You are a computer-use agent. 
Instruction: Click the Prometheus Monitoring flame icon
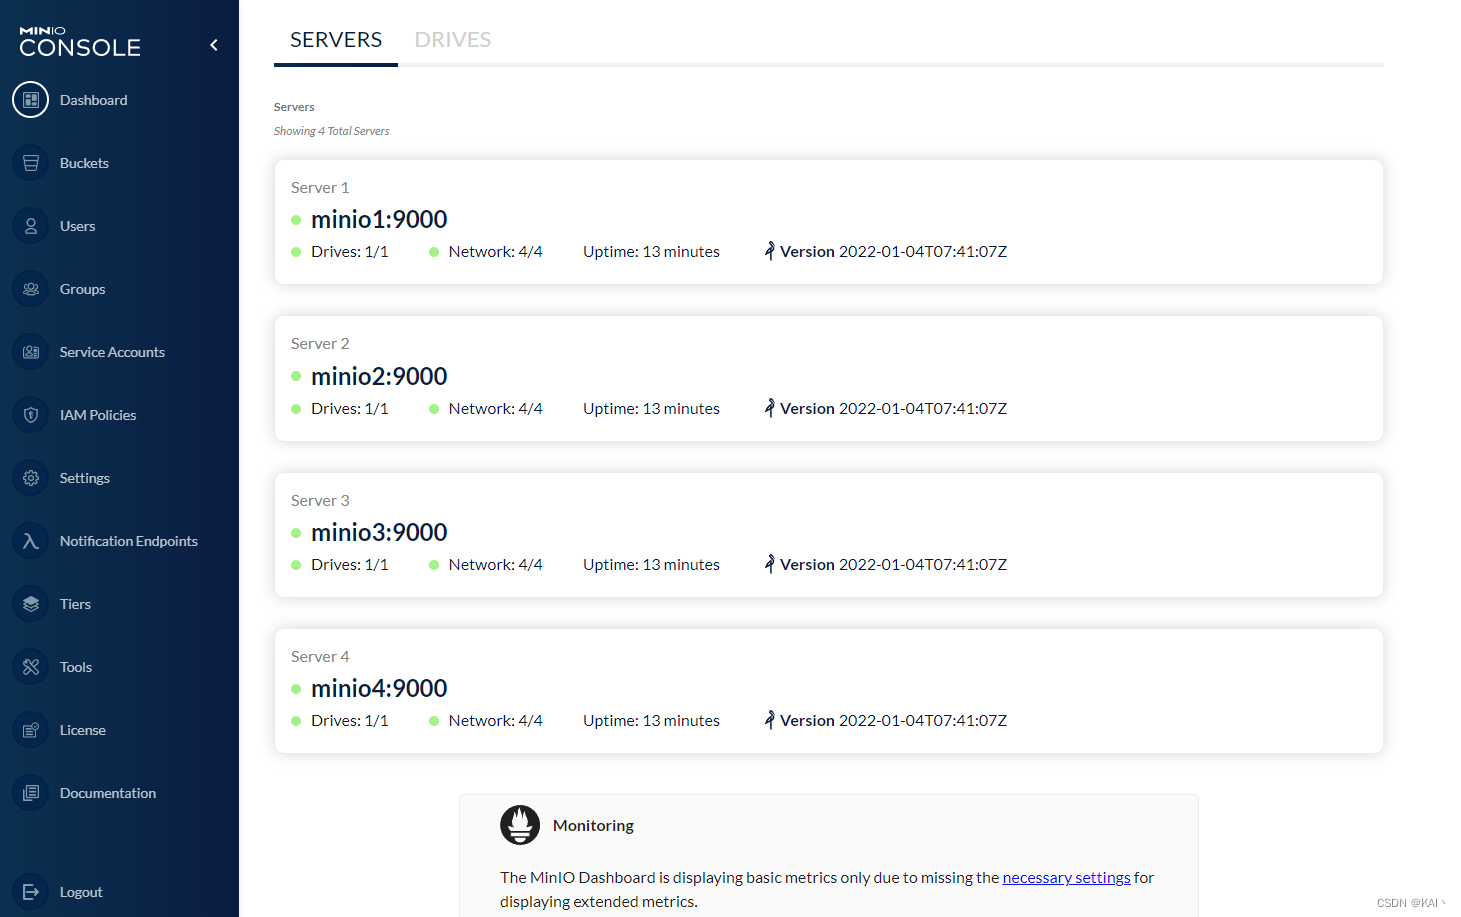520,825
